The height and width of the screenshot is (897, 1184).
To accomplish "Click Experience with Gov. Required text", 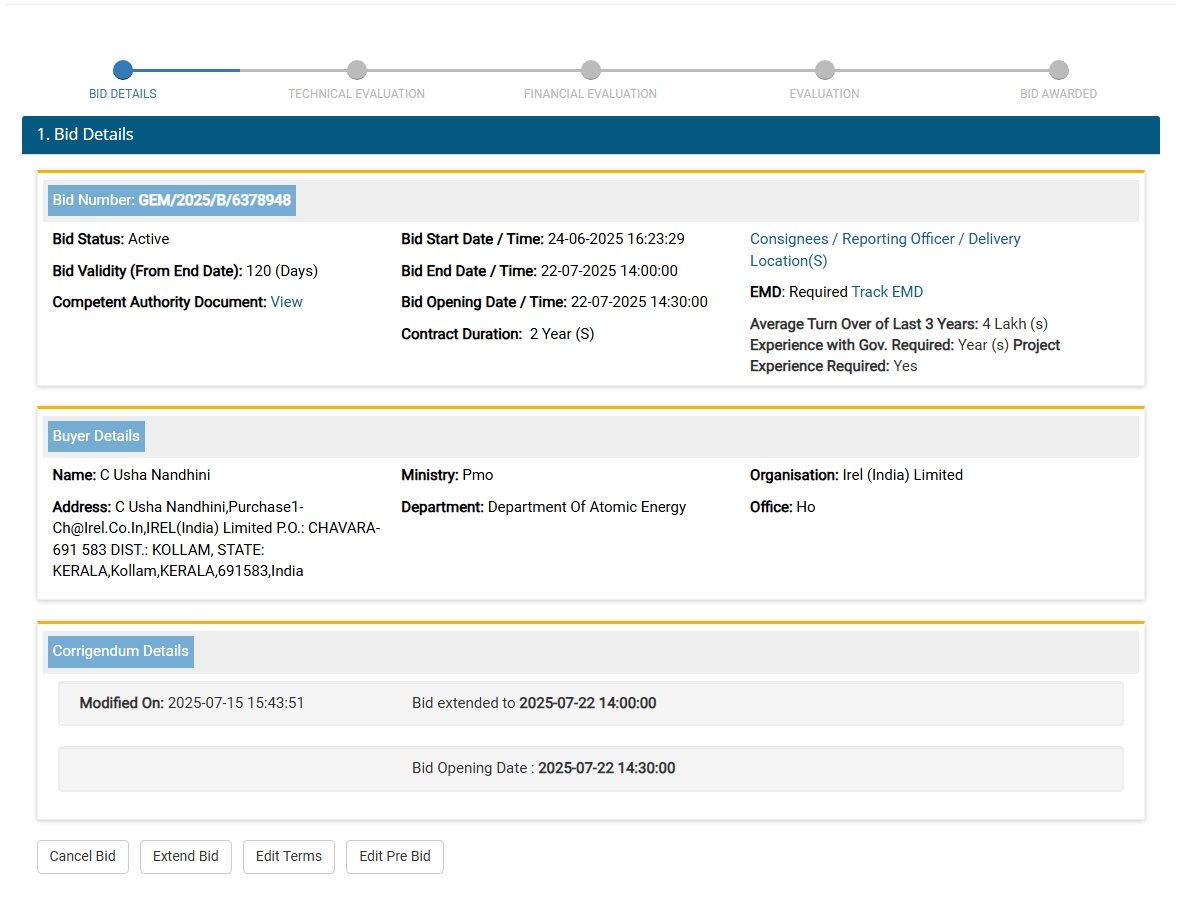I will pos(852,345).
